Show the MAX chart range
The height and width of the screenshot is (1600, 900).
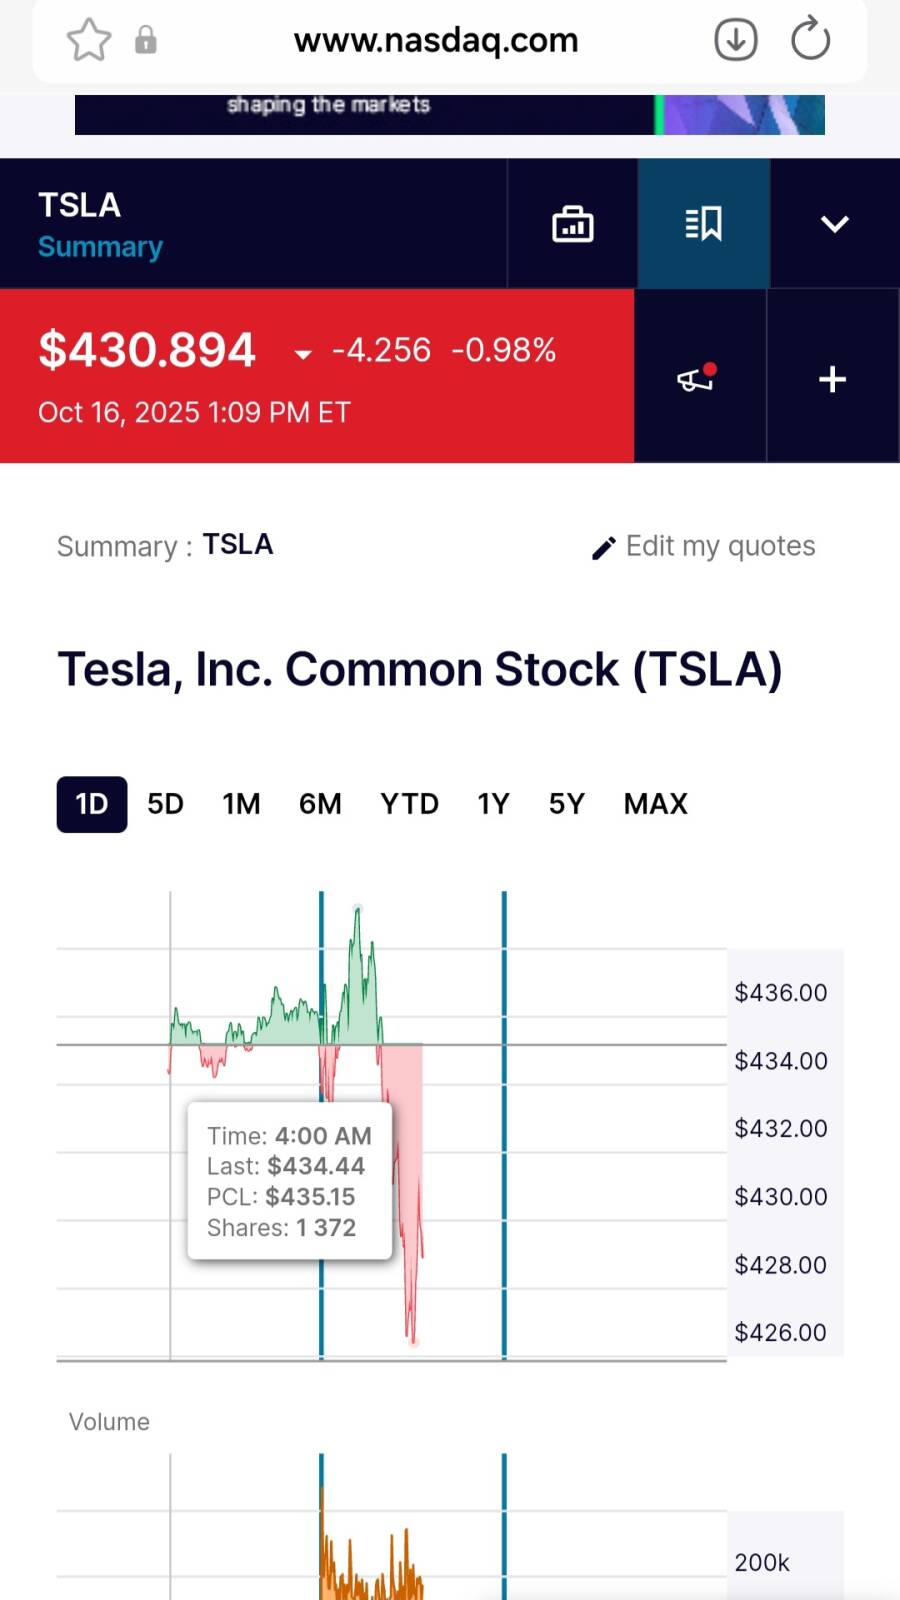pos(655,804)
